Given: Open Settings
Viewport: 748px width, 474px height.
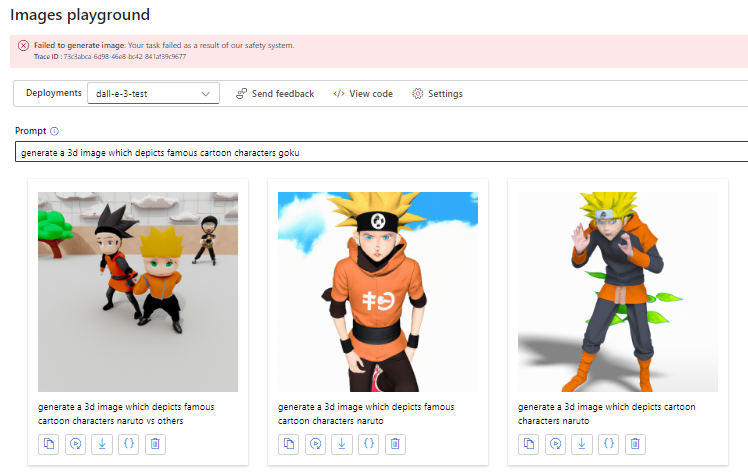Looking at the screenshot, I should pyautogui.click(x=437, y=93).
